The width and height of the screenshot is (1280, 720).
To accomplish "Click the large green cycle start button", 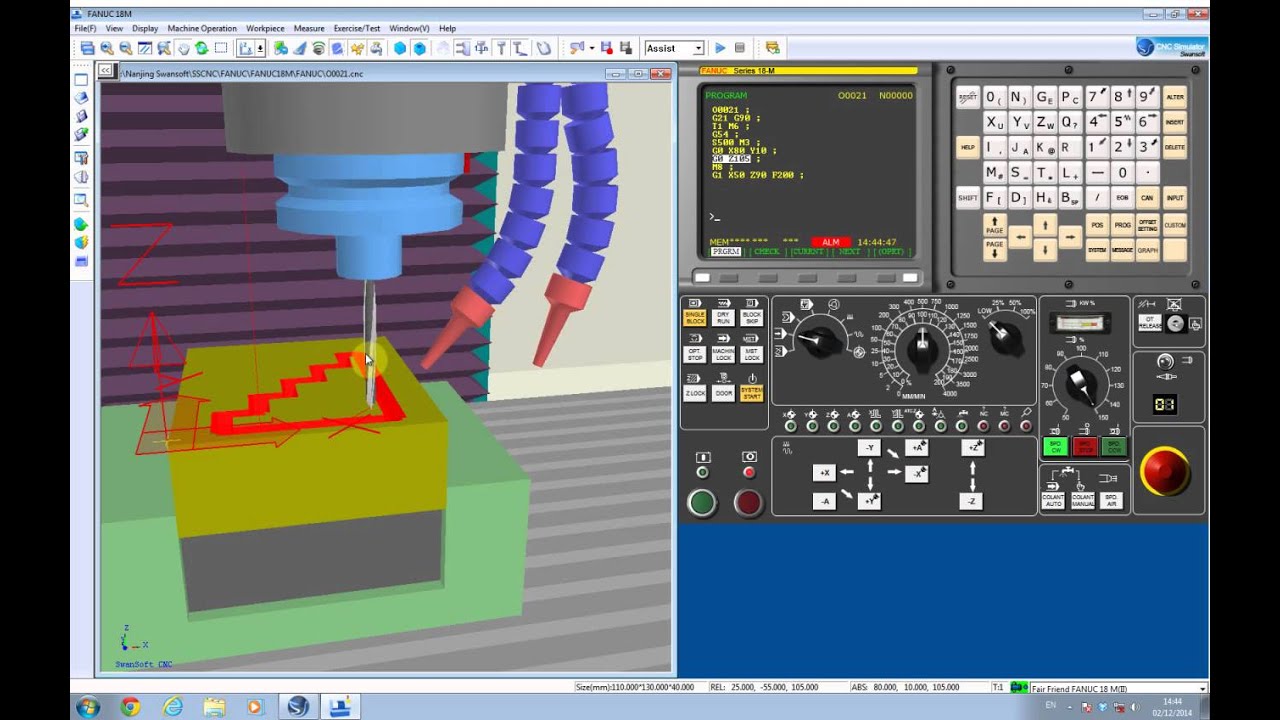I will click(x=702, y=502).
